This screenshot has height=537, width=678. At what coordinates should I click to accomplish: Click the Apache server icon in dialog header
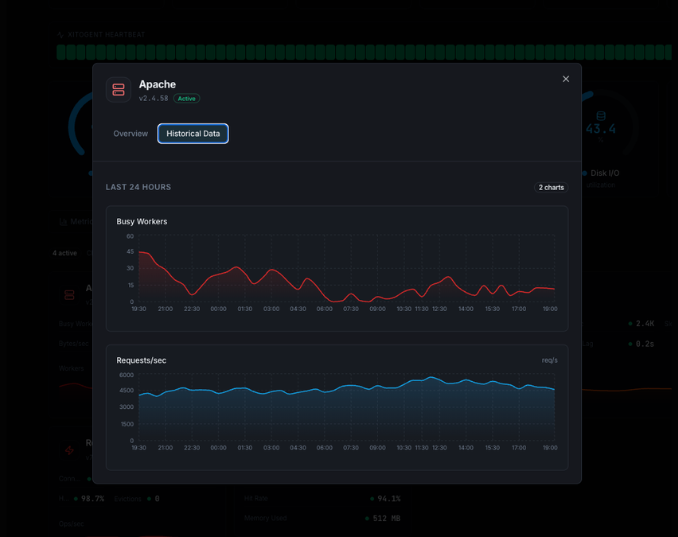[118, 90]
